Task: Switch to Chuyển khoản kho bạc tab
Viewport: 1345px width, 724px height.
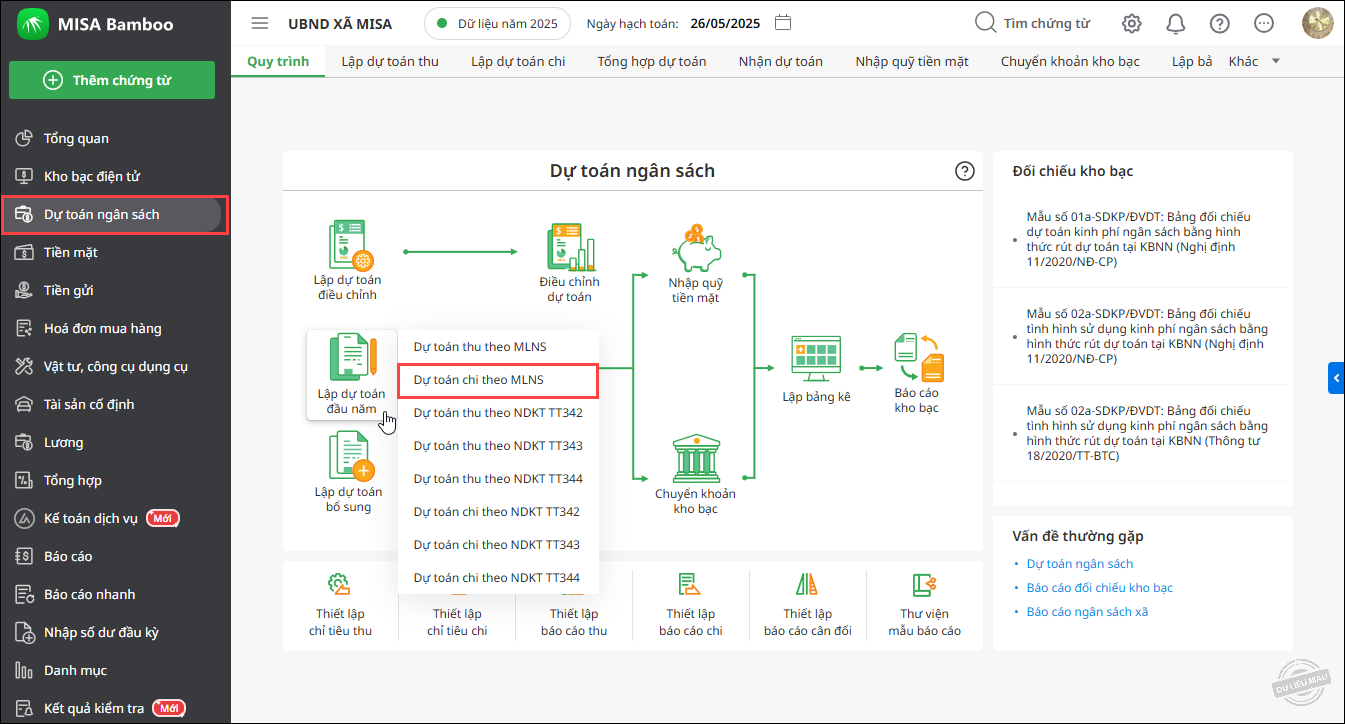Action: (1070, 61)
